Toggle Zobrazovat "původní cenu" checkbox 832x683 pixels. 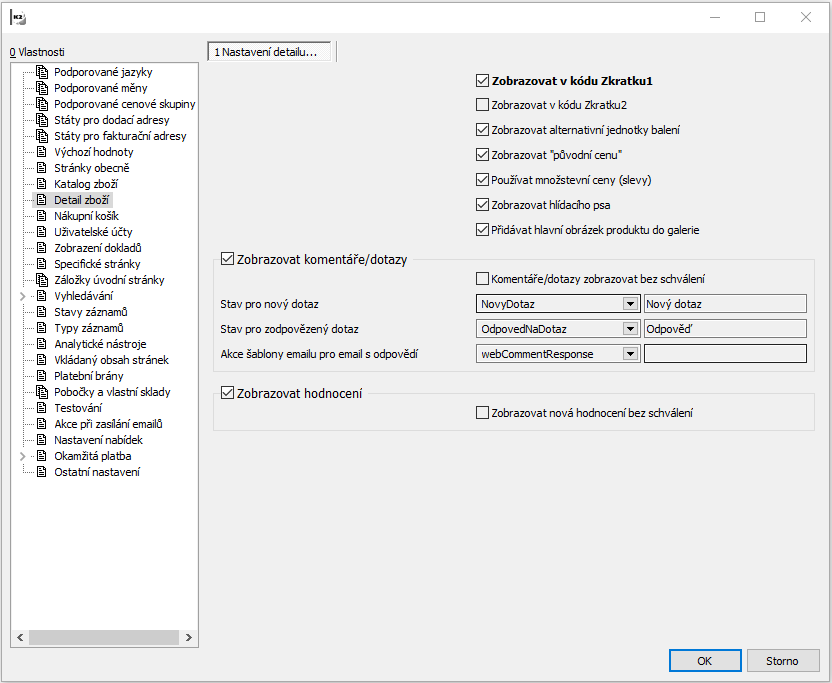pyautogui.click(x=482, y=154)
